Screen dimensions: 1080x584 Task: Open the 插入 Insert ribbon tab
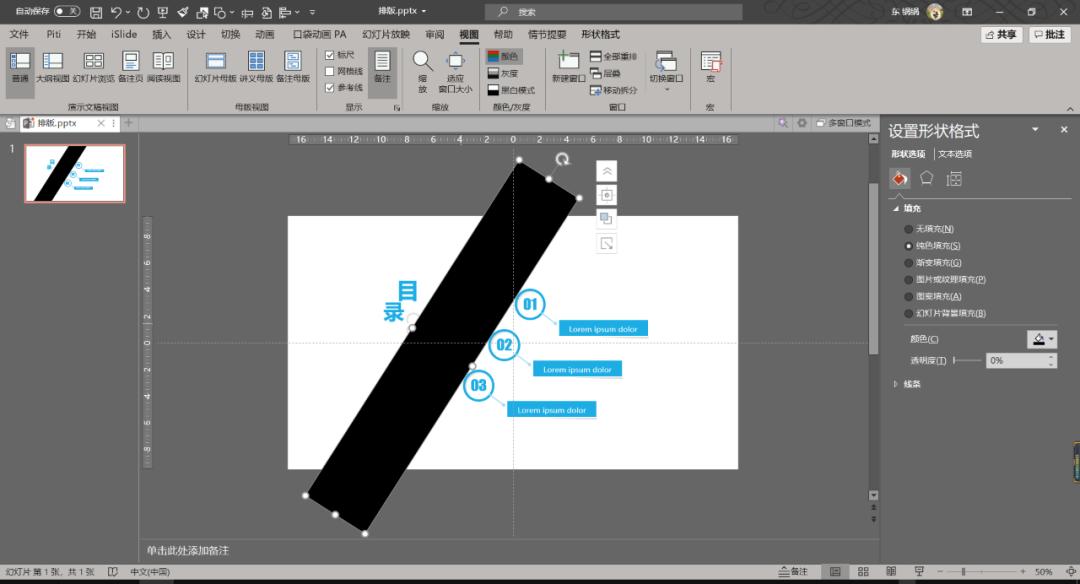point(161,34)
